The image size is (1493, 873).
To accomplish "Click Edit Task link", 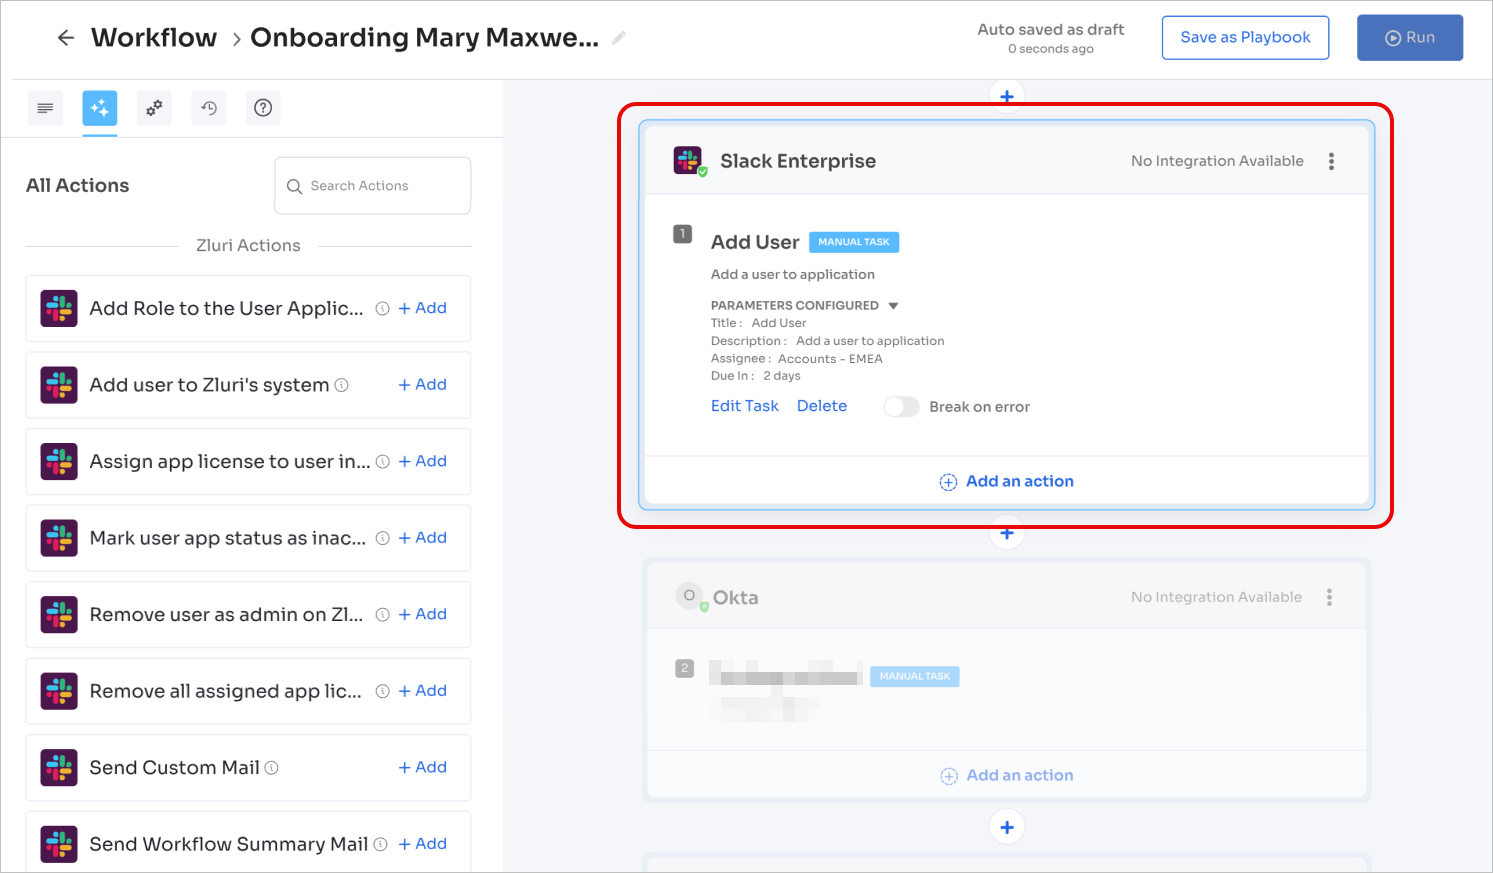I will coord(744,406).
